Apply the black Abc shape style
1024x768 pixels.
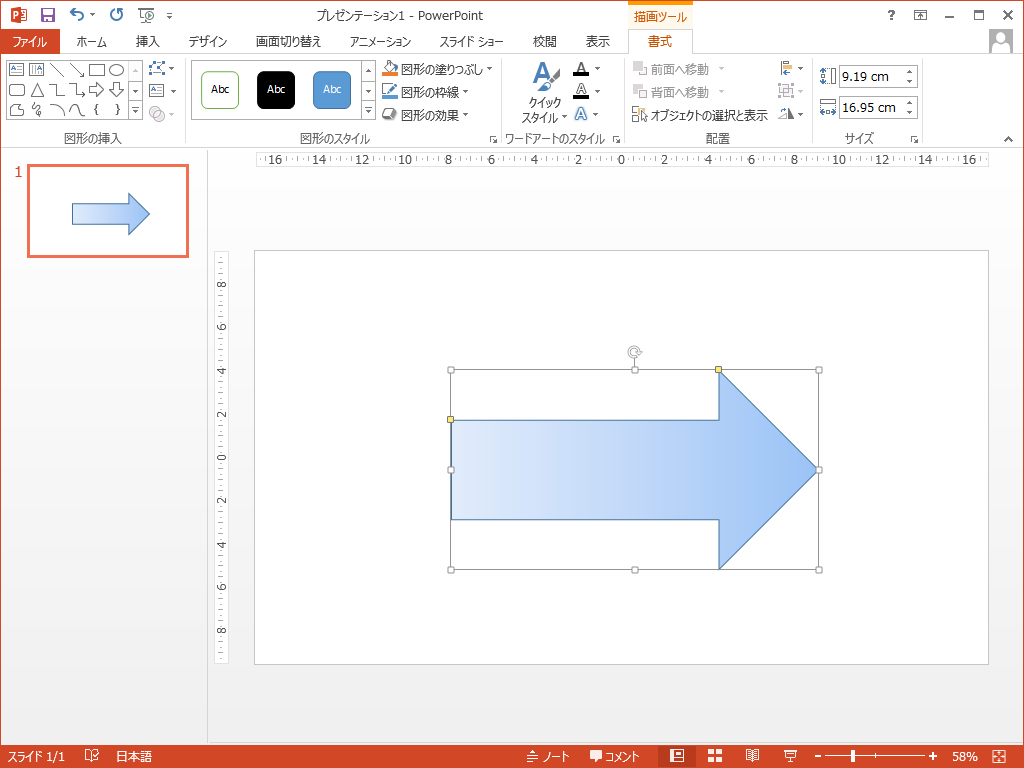[276, 90]
